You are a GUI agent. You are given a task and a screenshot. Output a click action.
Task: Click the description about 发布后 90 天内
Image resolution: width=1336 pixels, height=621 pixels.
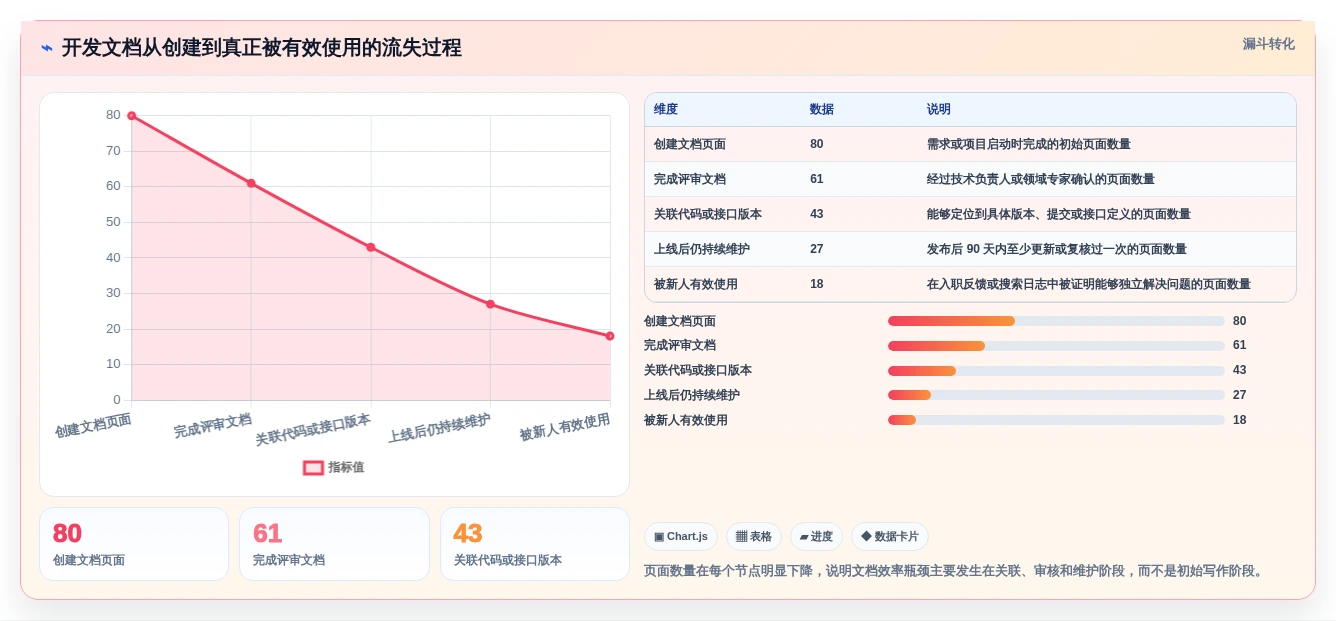point(1059,249)
